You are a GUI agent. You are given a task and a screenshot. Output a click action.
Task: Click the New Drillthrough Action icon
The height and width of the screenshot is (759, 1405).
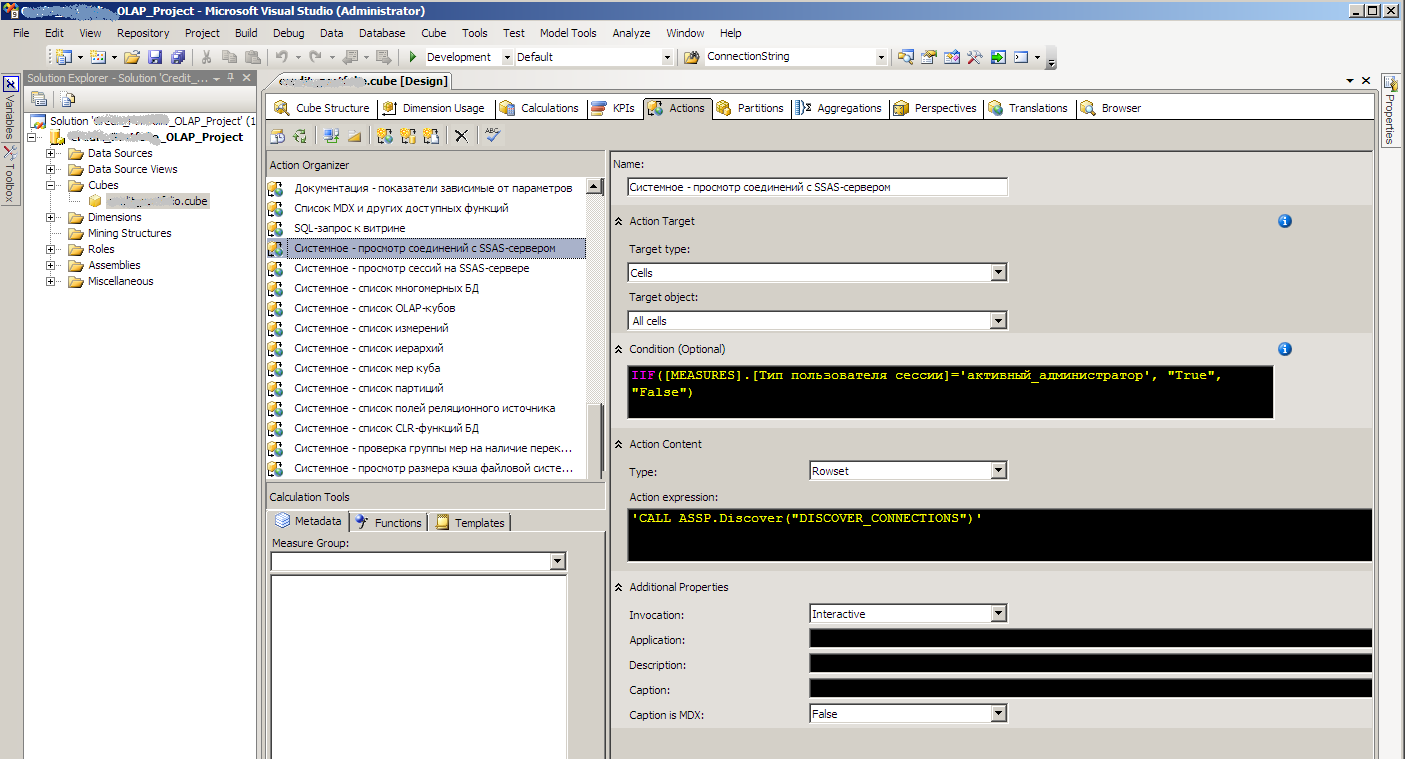409,136
